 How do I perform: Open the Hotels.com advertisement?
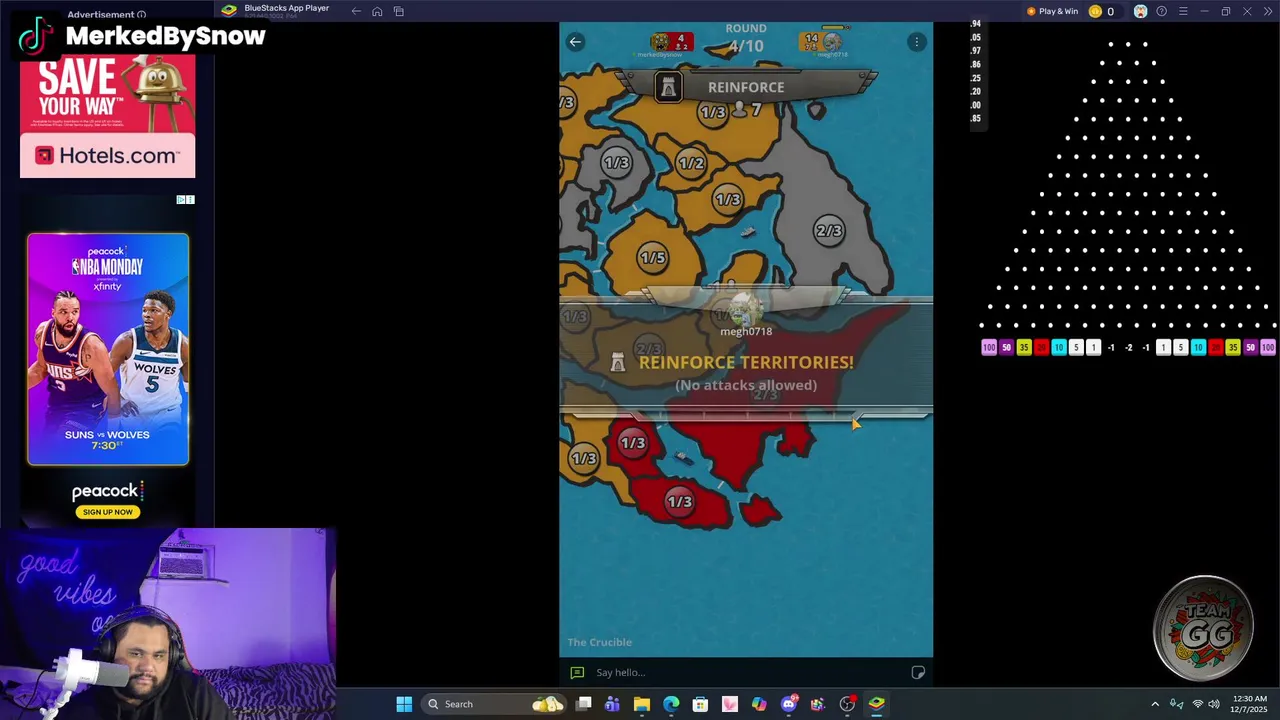click(107, 115)
